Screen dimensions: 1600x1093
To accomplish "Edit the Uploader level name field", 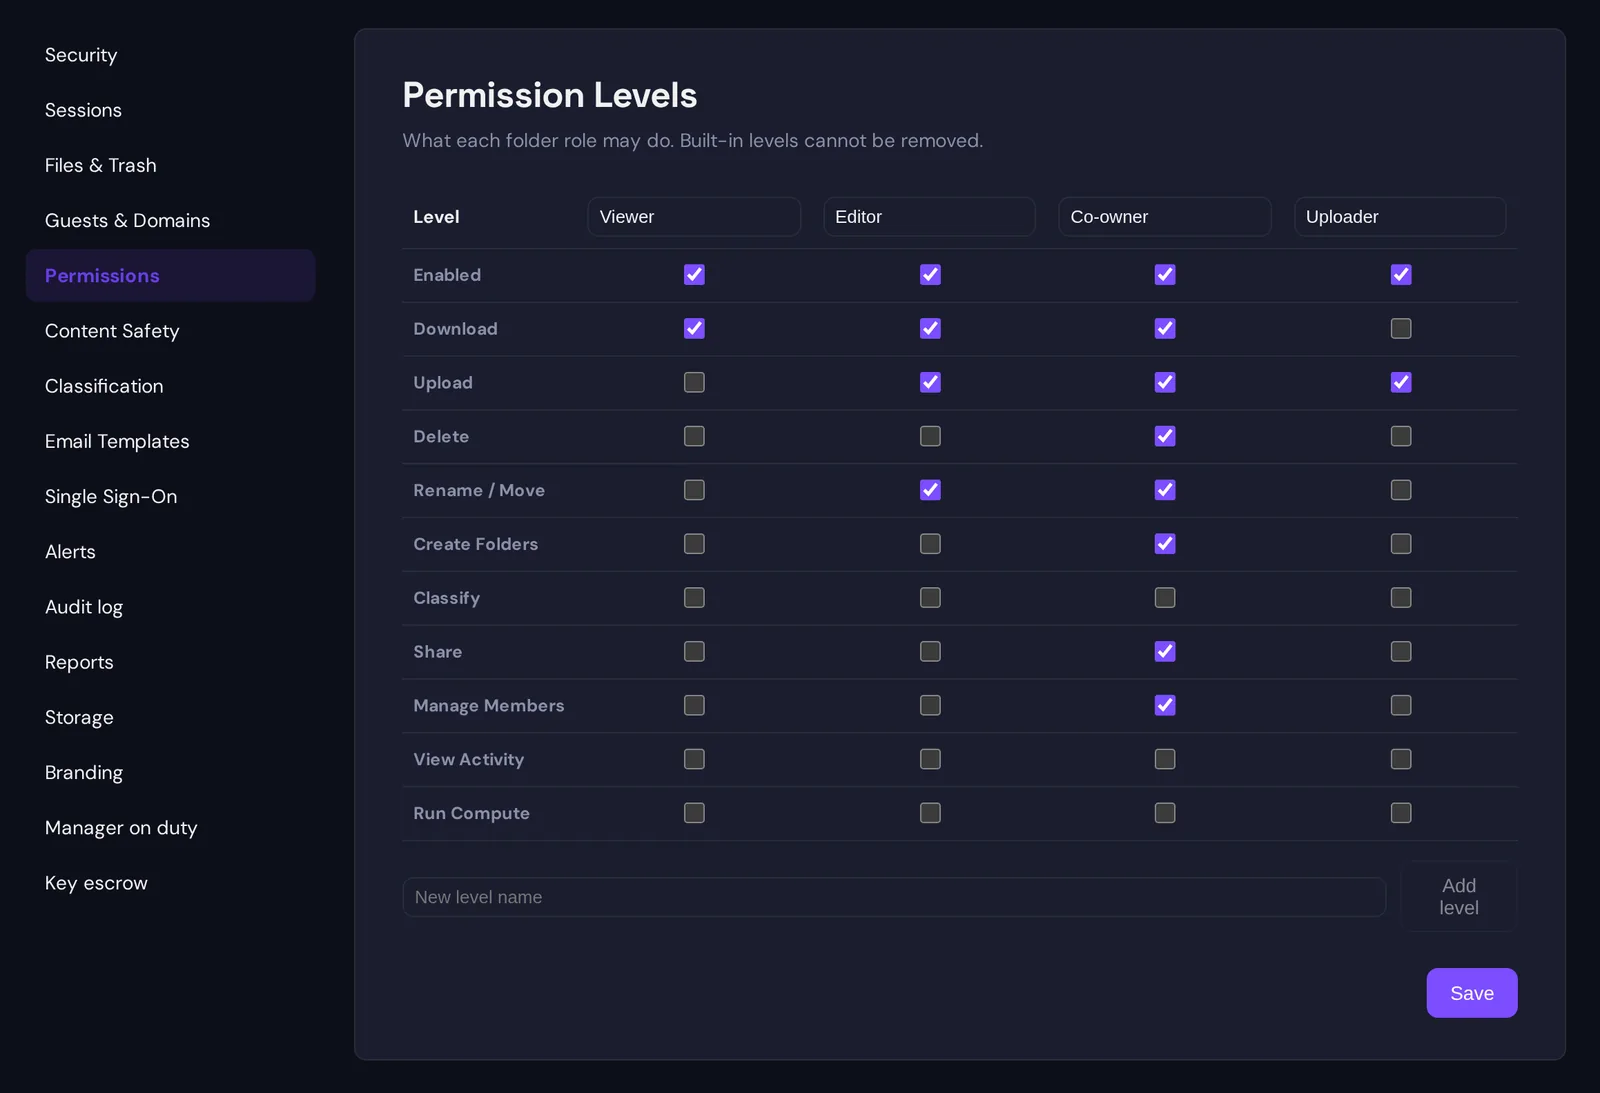I will tap(1400, 217).
